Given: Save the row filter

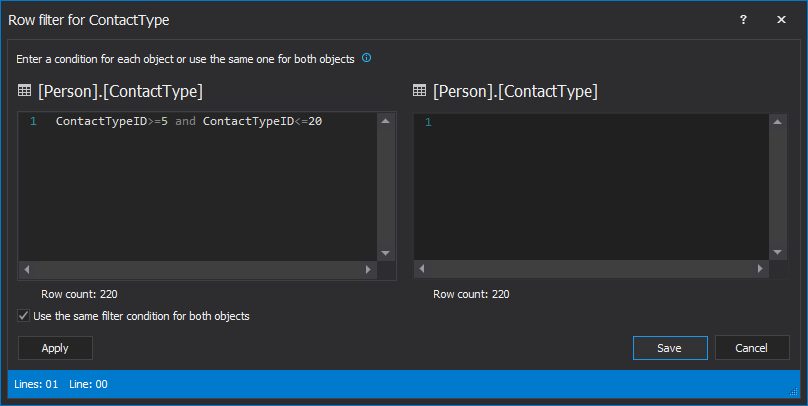Looking at the screenshot, I should tap(670, 348).
